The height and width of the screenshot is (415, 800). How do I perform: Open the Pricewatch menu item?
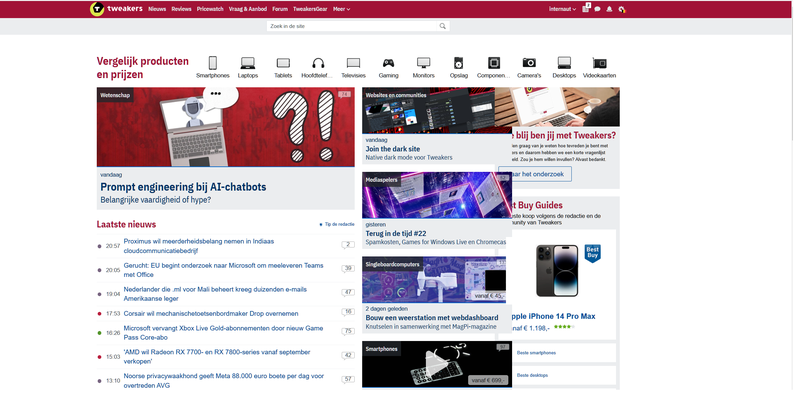pyautogui.click(x=209, y=8)
